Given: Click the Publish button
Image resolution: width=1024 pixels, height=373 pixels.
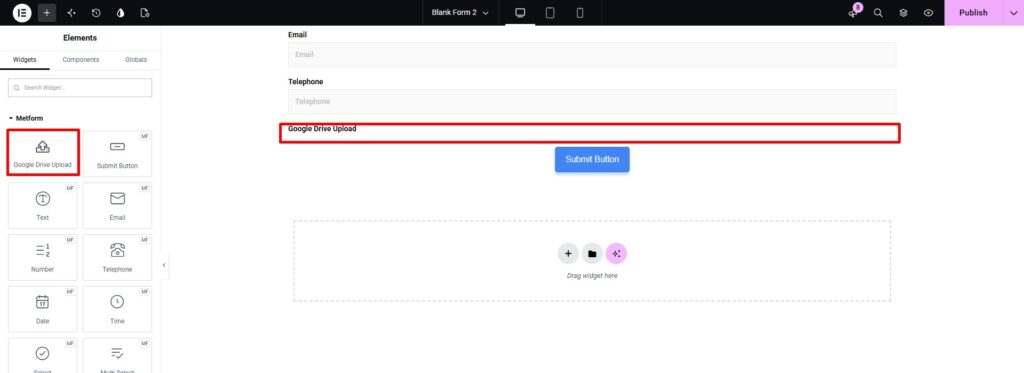Looking at the screenshot, I should coord(973,12).
